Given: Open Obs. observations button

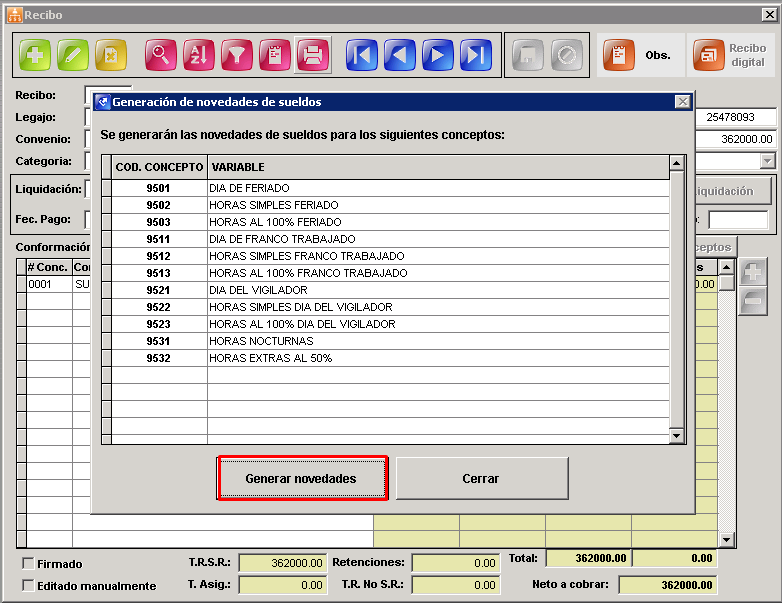Looking at the screenshot, I should click(640, 55).
